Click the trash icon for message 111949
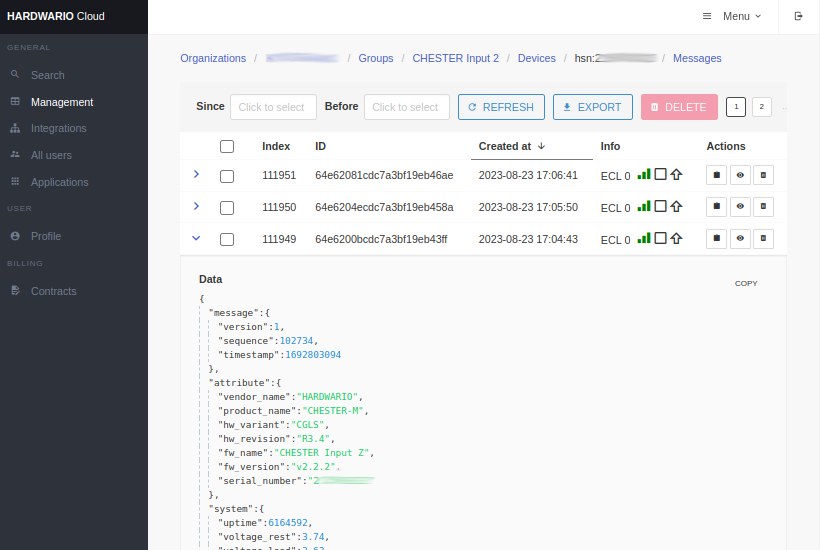The image size is (820, 550). click(x=763, y=239)
